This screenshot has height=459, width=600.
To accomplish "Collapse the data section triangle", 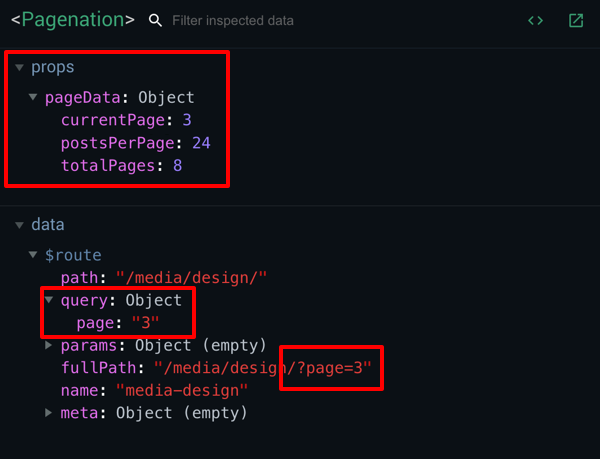I will tap(20, 225).
